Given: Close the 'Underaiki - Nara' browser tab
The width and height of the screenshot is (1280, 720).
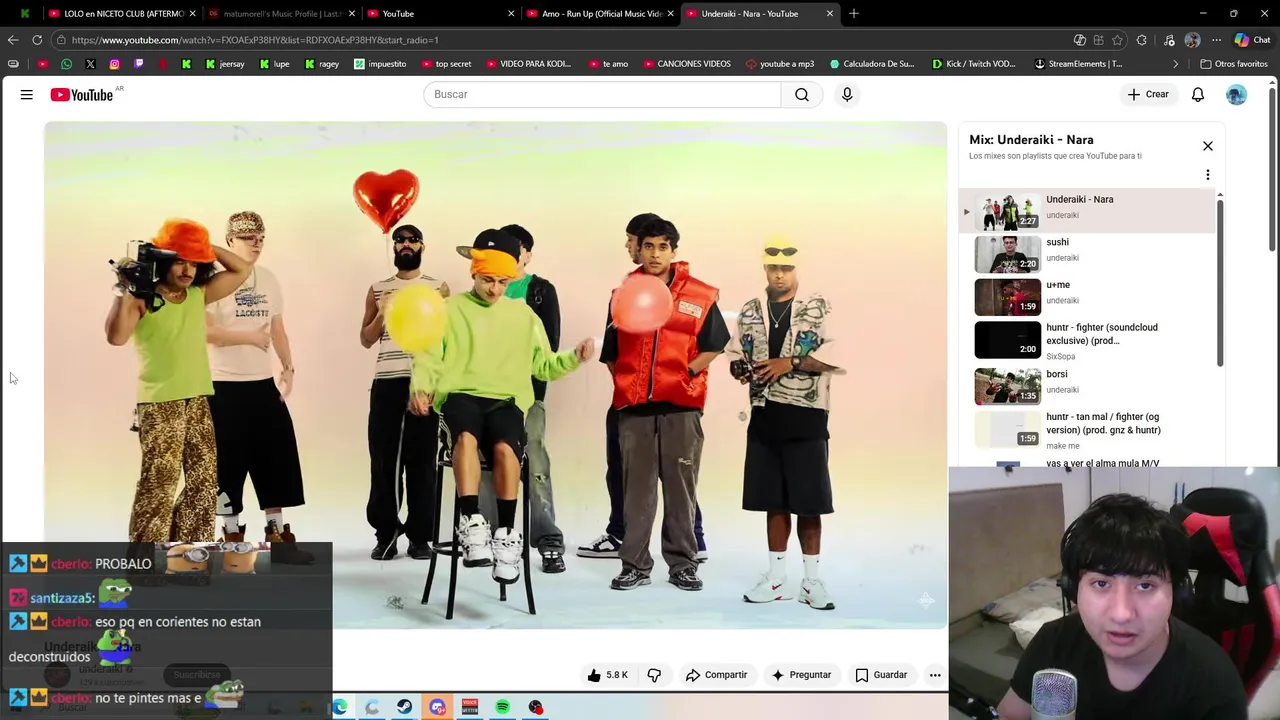Looking at the screenshot, I should (830, 14).
